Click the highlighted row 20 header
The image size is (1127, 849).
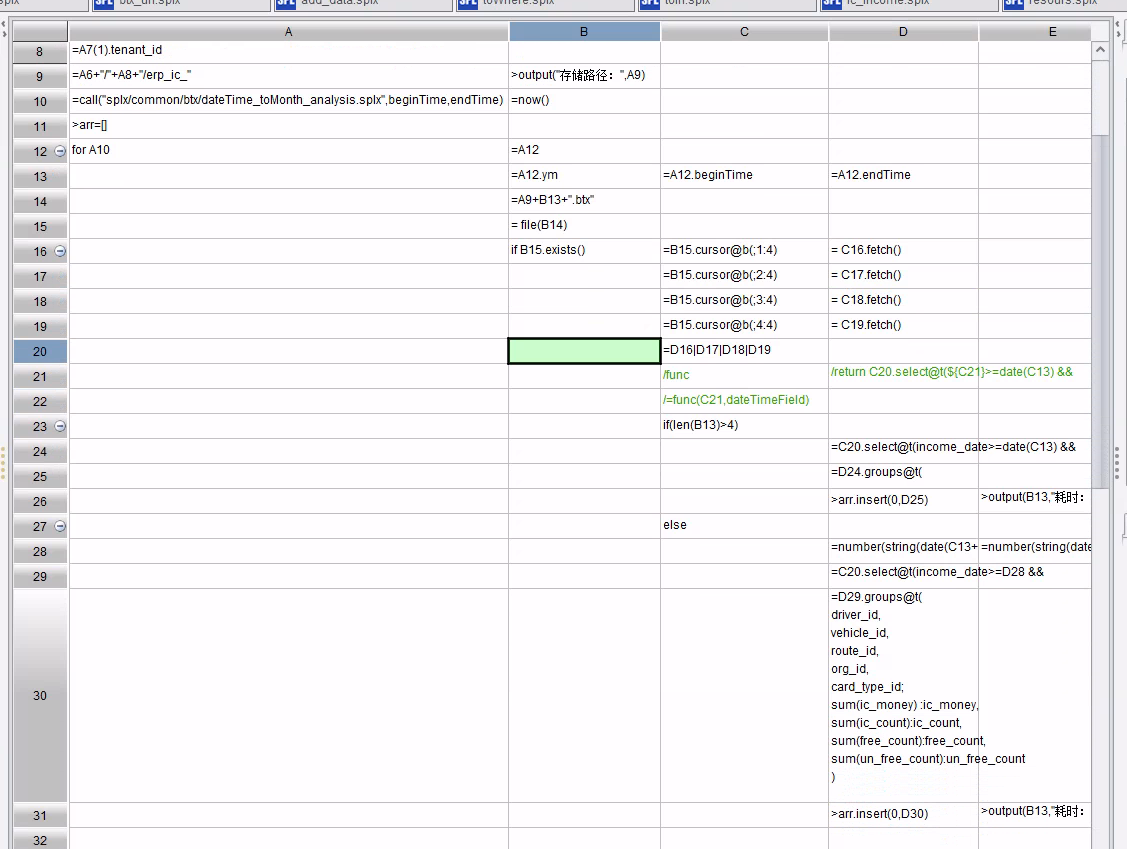(x=40, y=351)
